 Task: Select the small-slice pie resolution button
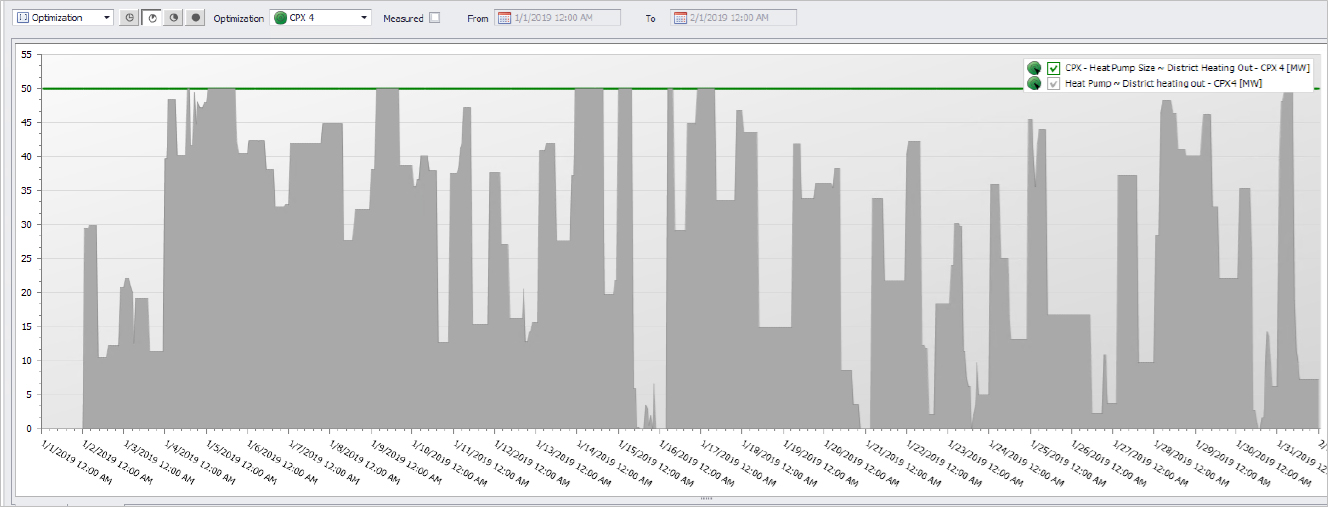[x=152, y=17]
